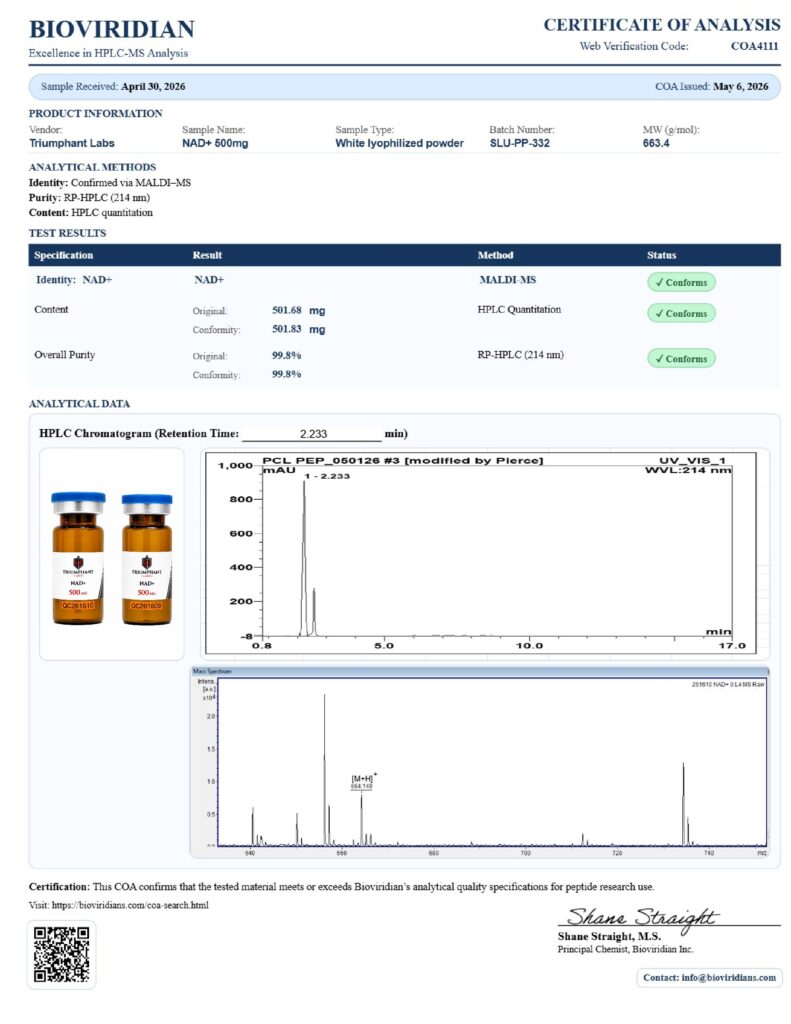Click the TEST RESULTS section heading
The width and height of the screenshot is (791, 1024).
[67, 233]
